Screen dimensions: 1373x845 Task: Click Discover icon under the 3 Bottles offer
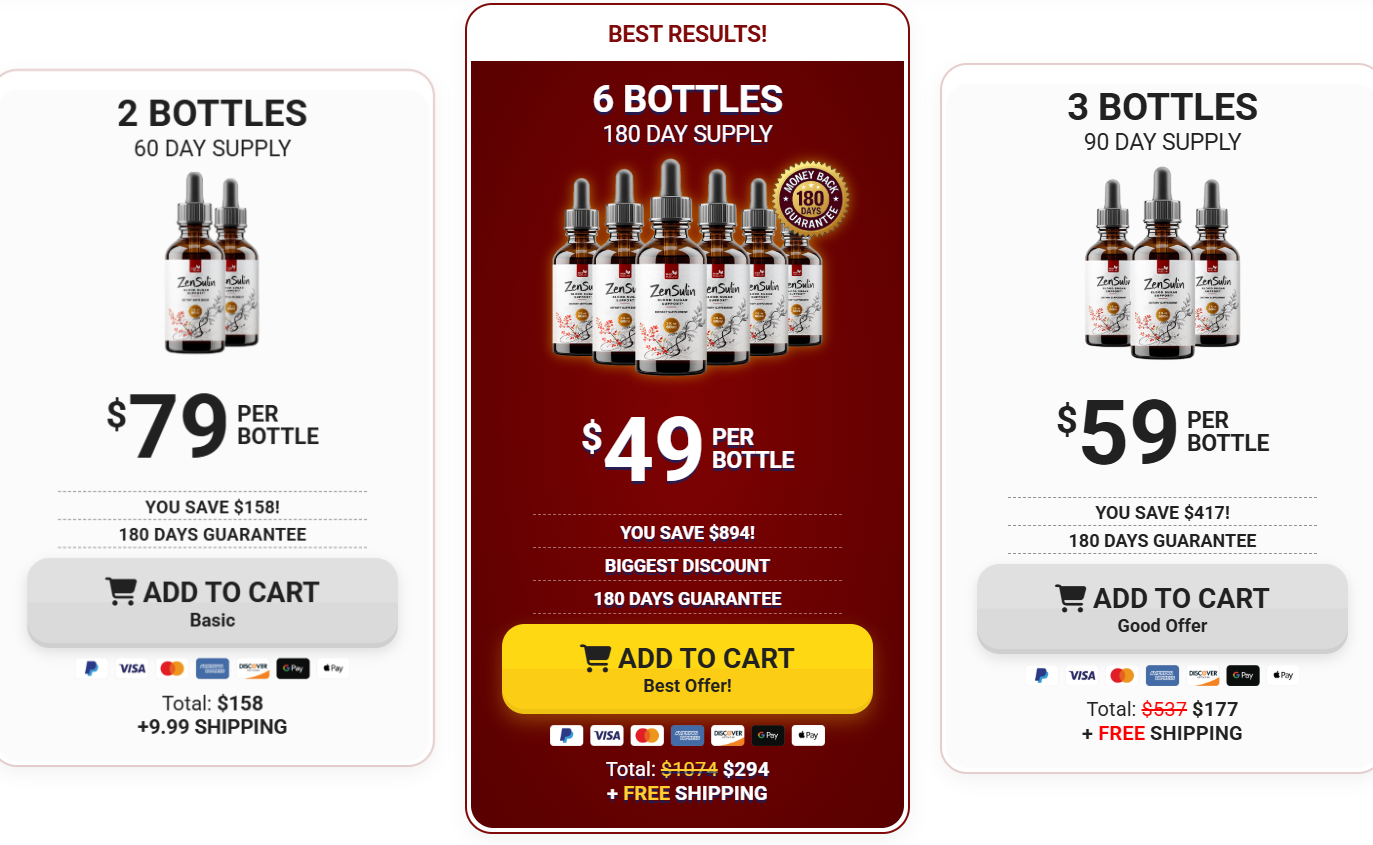[1203, 675]
